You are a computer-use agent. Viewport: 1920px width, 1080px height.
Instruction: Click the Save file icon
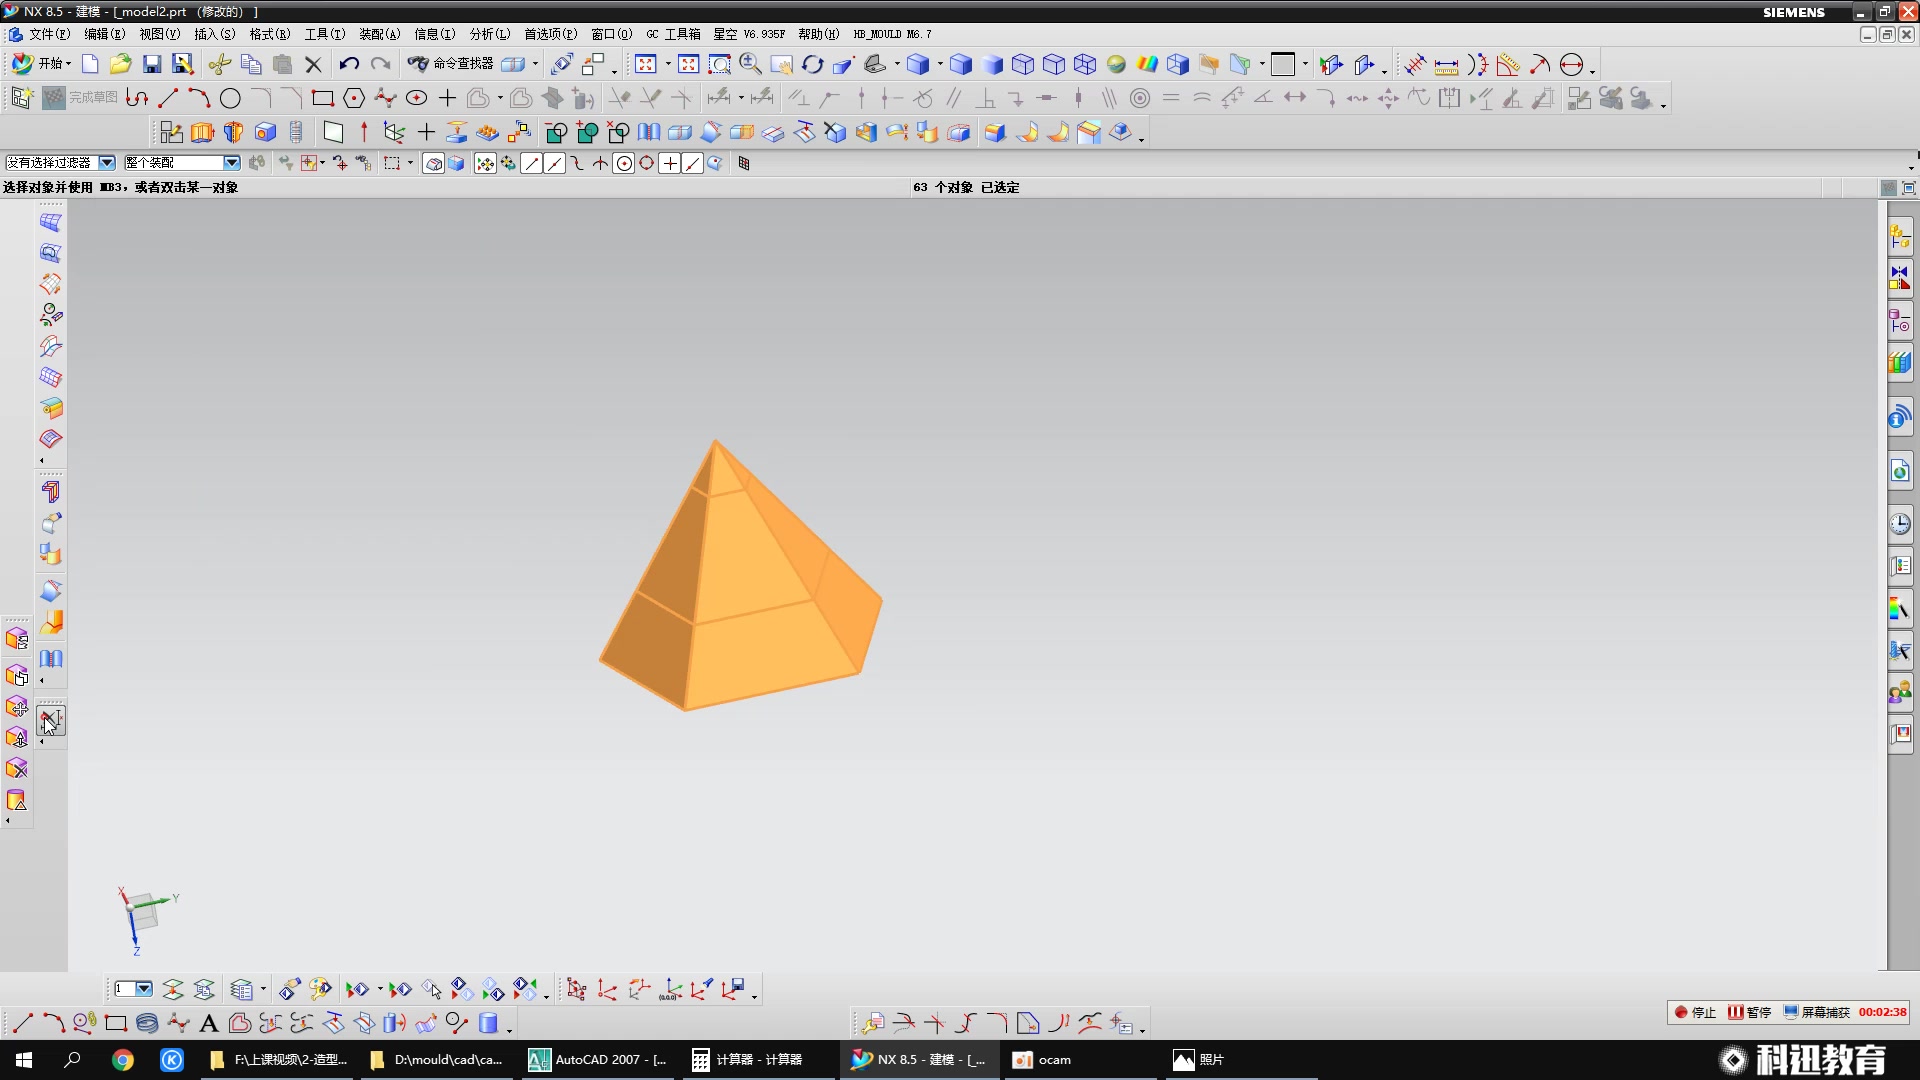coord(152,64)
